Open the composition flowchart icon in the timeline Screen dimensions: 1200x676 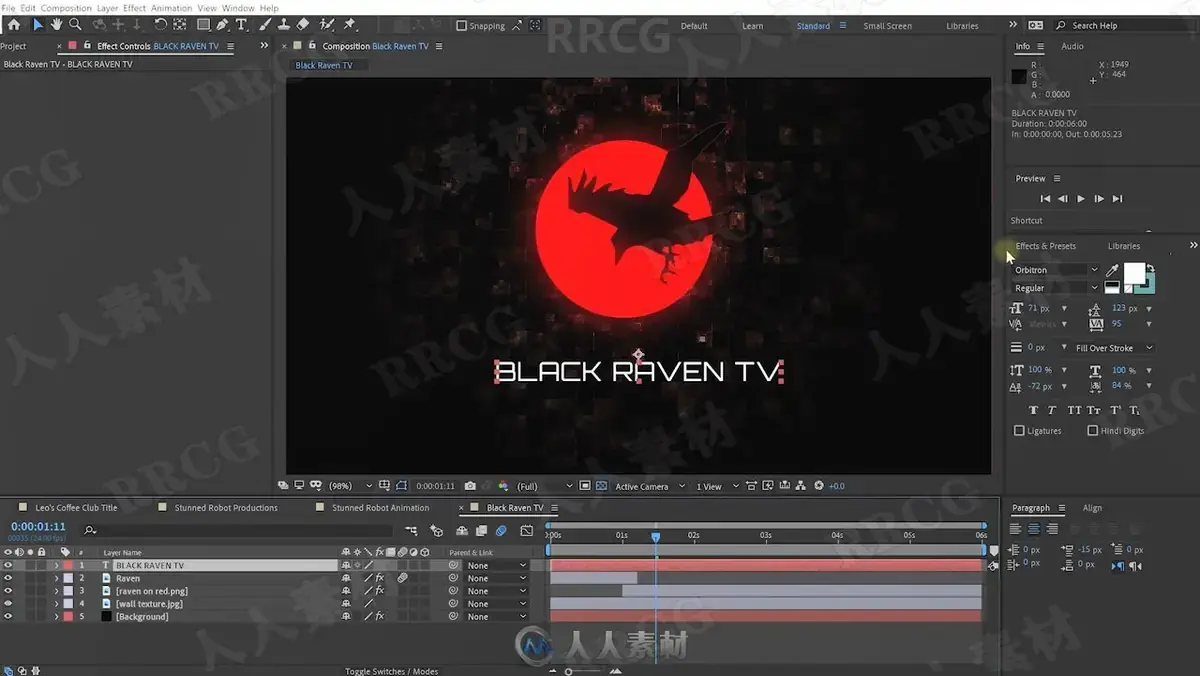point(411,531)
